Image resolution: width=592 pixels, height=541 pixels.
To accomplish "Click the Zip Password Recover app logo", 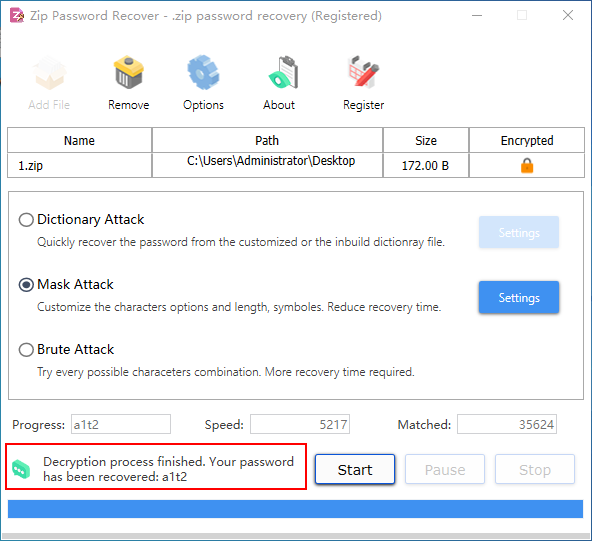I will pos(17,15).
